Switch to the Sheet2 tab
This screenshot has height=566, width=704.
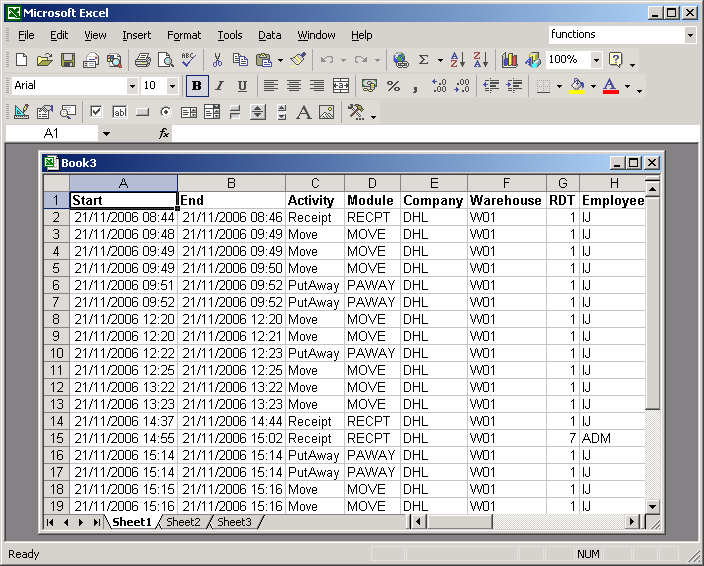183,522
